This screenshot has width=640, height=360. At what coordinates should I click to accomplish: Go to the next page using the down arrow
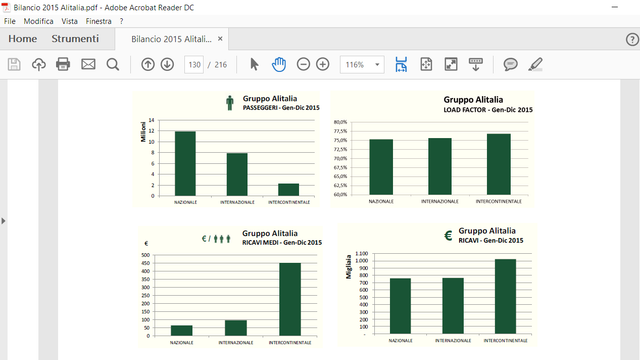167,64
